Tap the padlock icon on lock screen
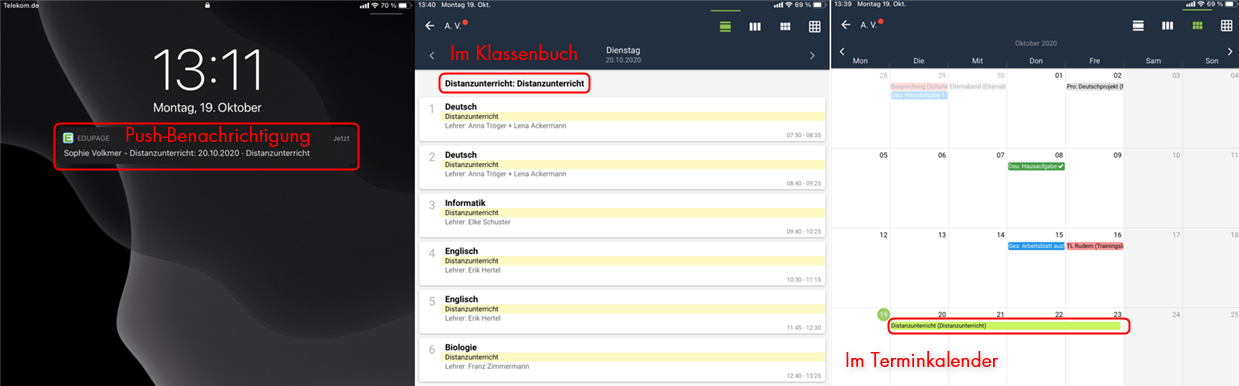Image resolution: width=1239 pixels, height=386 pixels. tap(207, 5)
